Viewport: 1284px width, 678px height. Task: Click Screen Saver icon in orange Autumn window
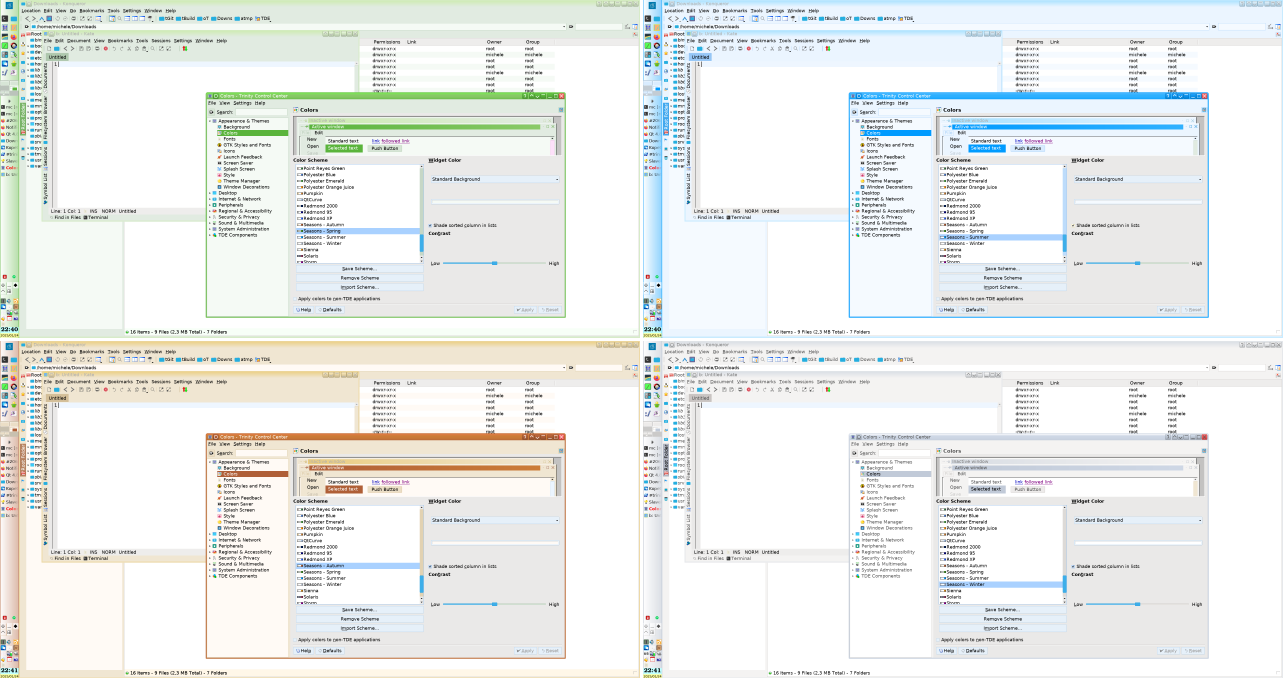[219, 504]
